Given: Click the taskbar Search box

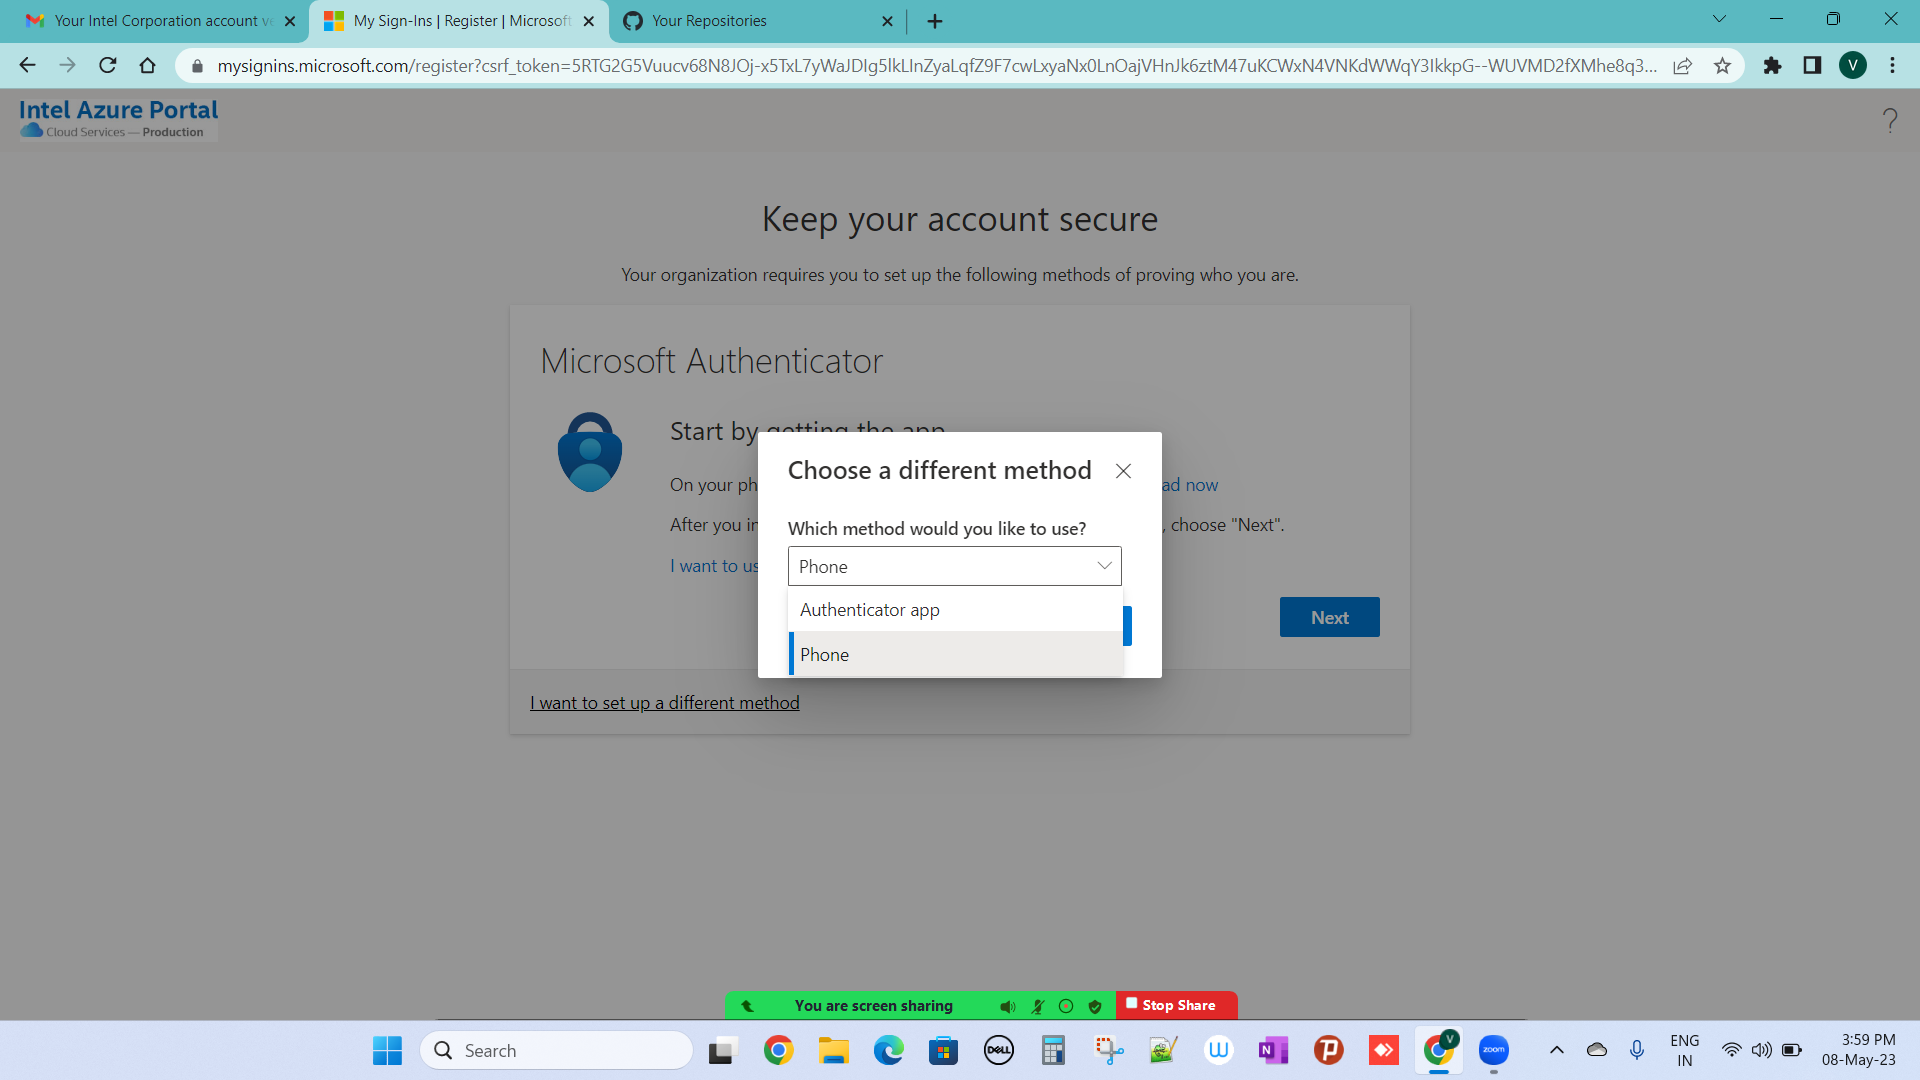Looking at the screenshot, I should point(556,1050).
